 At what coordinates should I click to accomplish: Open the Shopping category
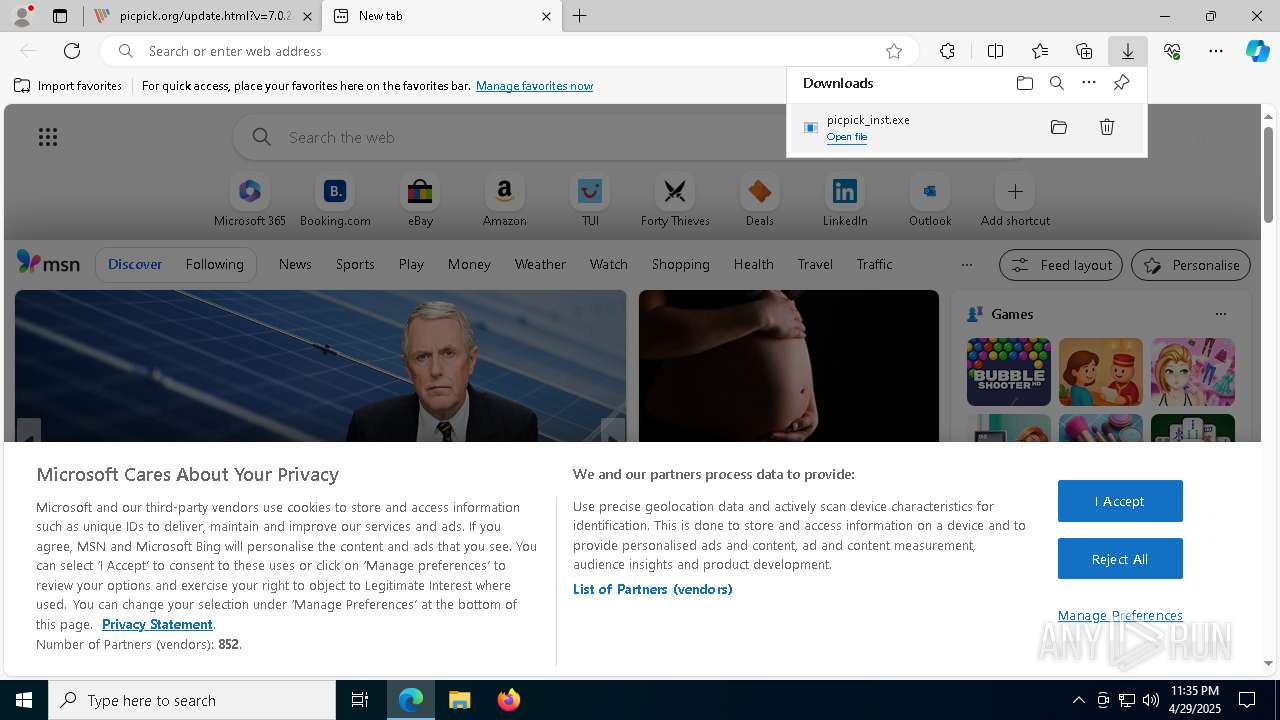[681, 264]
